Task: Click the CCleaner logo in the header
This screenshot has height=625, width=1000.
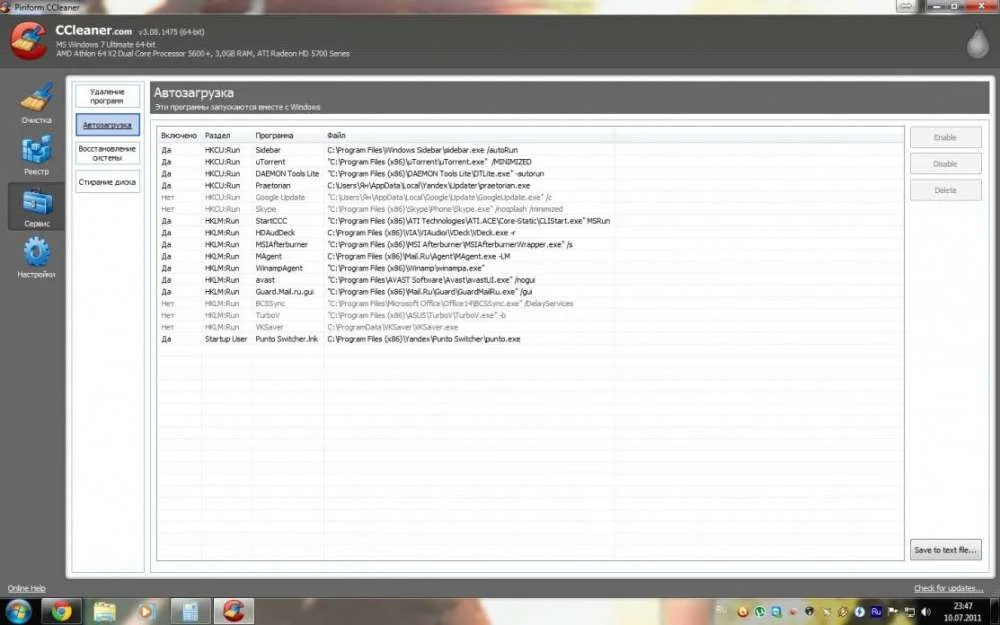Action: click(x=28, y=40)
